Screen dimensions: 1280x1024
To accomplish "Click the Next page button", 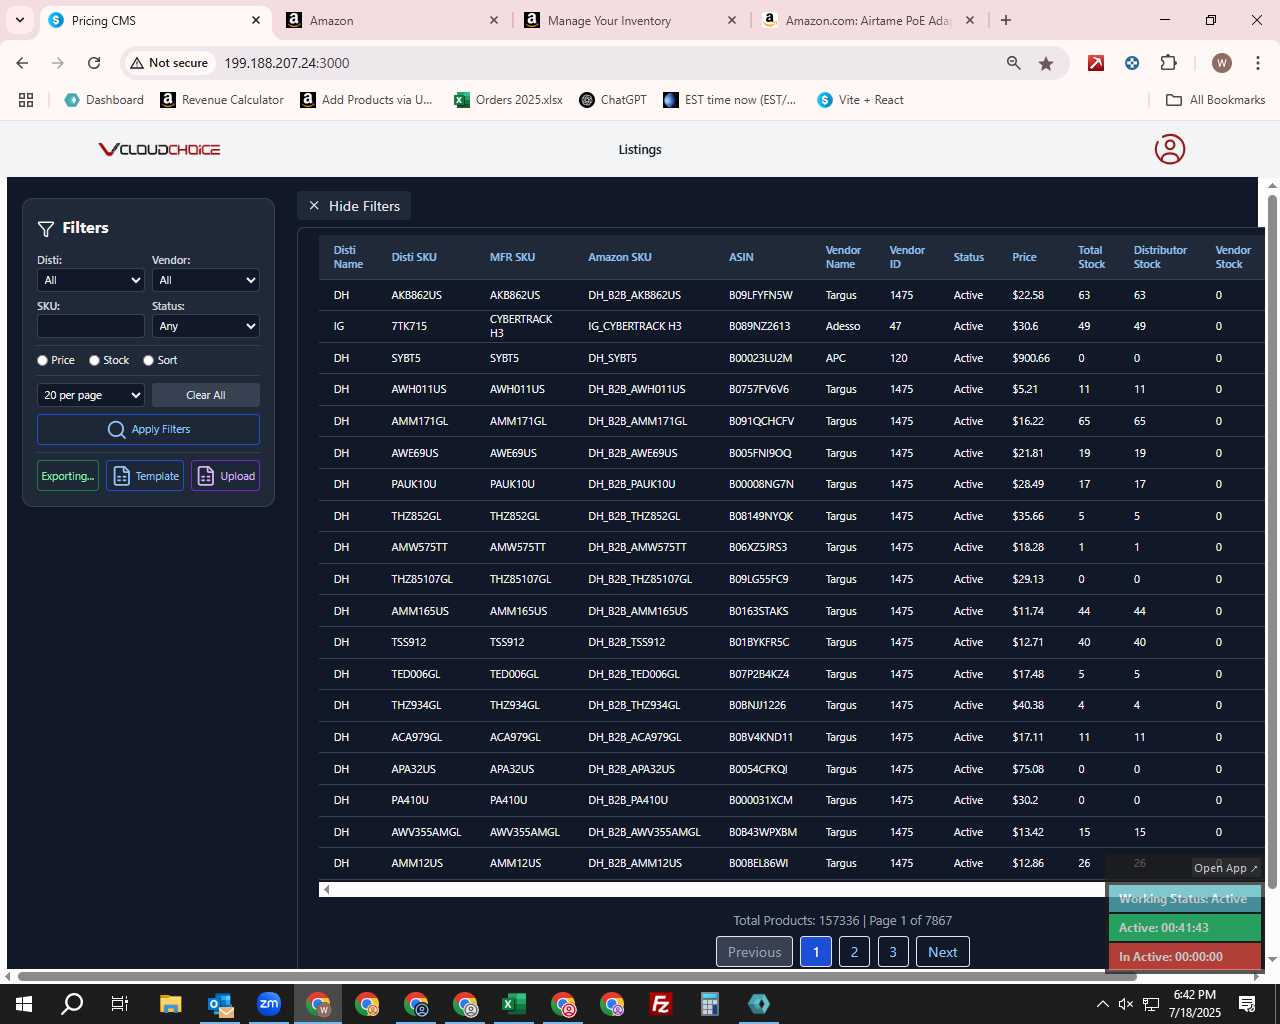I will click(942, 952).
